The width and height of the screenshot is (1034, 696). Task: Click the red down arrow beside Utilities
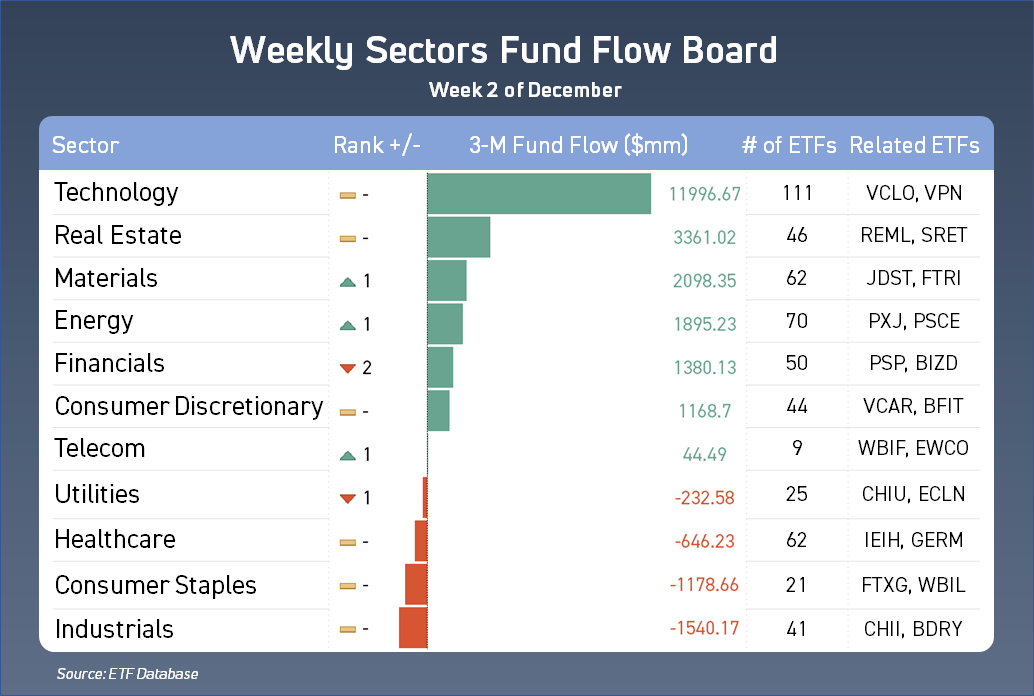pyautogui.click(x=348, y=498)
